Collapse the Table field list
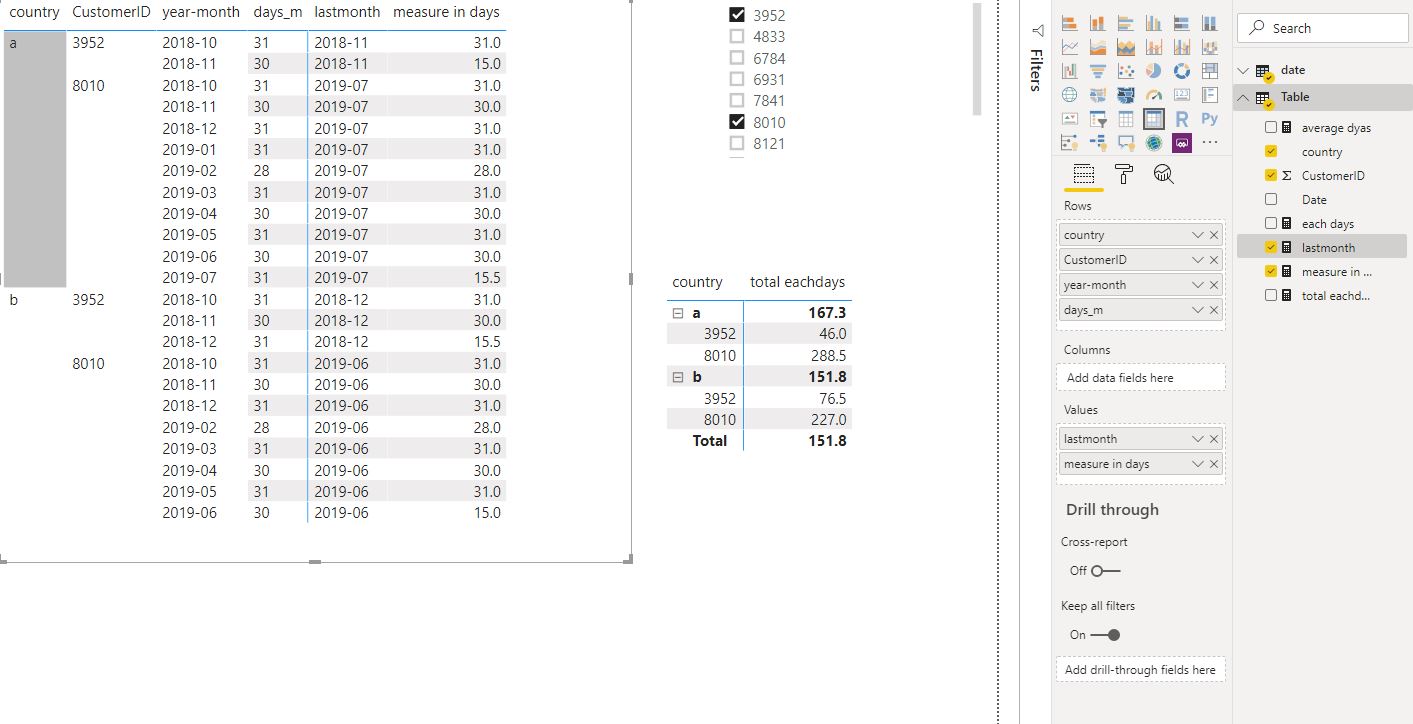This screenshot has height=724, width=1413. pyautogui.click(x=1243, y=97)
